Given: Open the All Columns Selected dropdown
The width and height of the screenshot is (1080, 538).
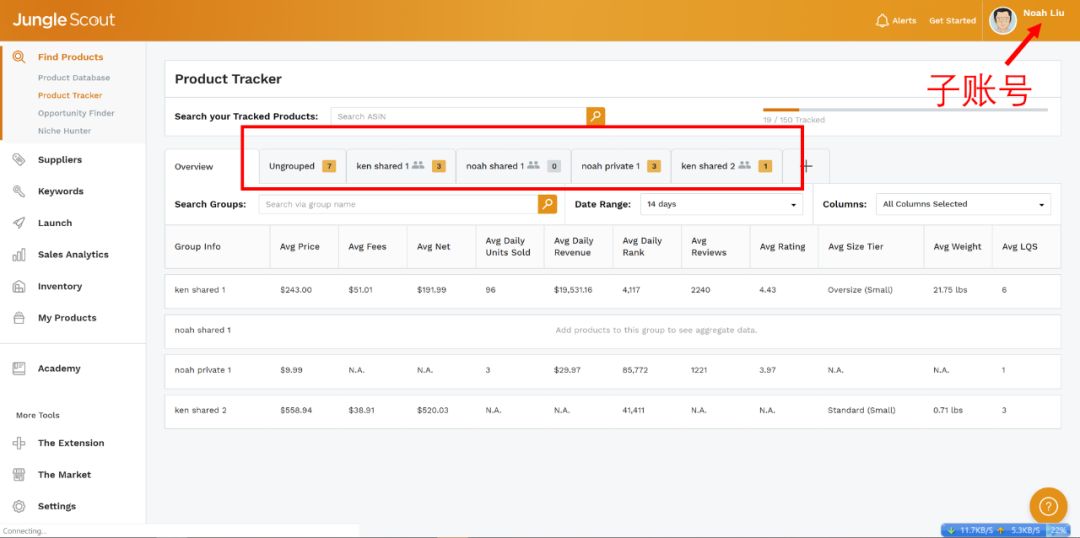Looking at the screenshot, I should pyautogui.click(x=962, y=204).
